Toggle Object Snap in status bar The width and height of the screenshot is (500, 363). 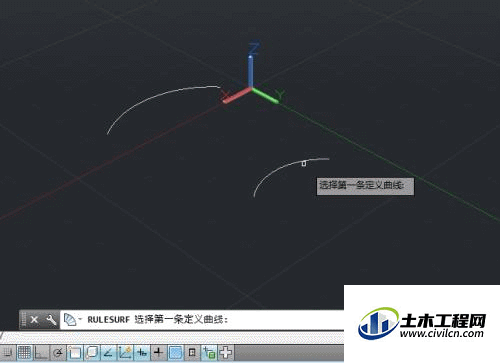(75, 353)
